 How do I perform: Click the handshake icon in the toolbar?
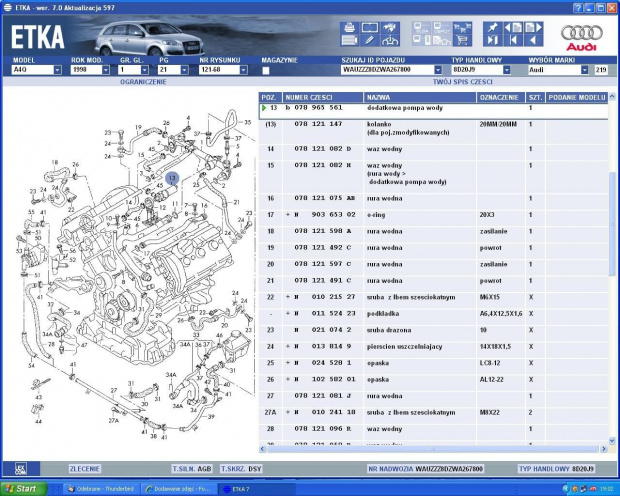click(390, 28)
